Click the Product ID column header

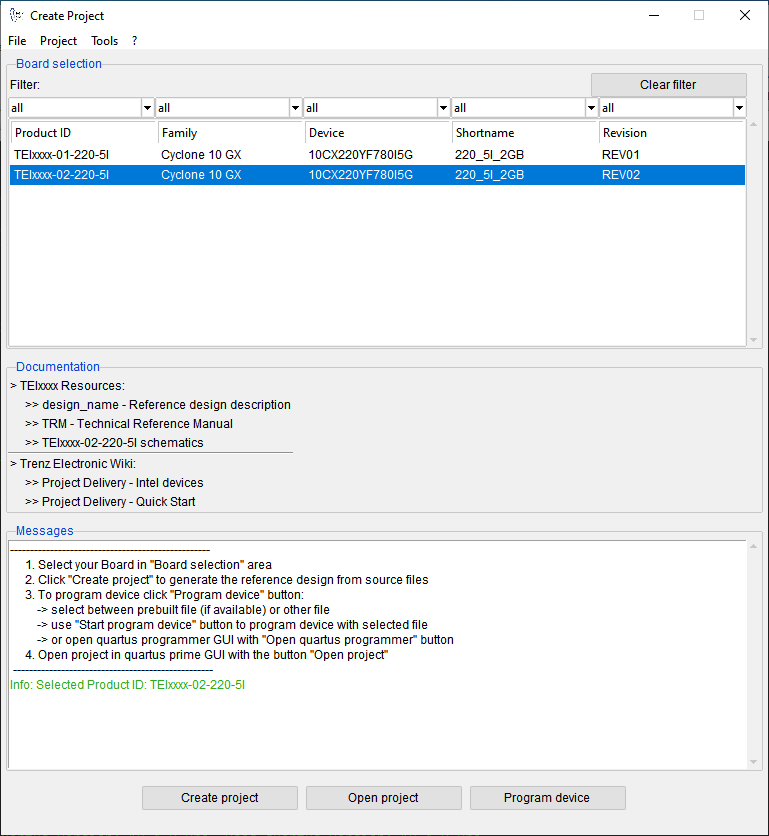tap(83, 133)
